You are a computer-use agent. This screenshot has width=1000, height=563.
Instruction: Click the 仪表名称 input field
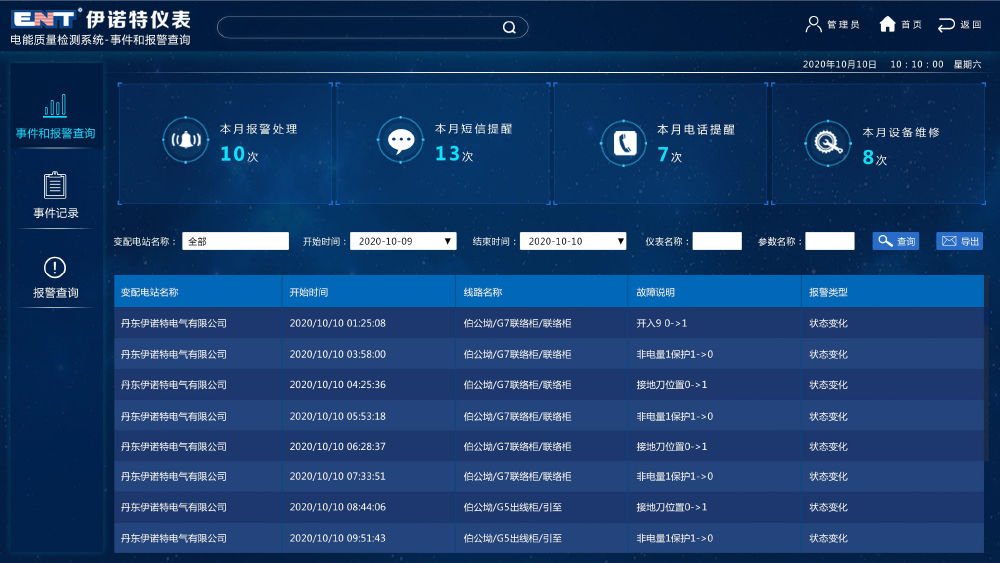[x=717, y=241]
